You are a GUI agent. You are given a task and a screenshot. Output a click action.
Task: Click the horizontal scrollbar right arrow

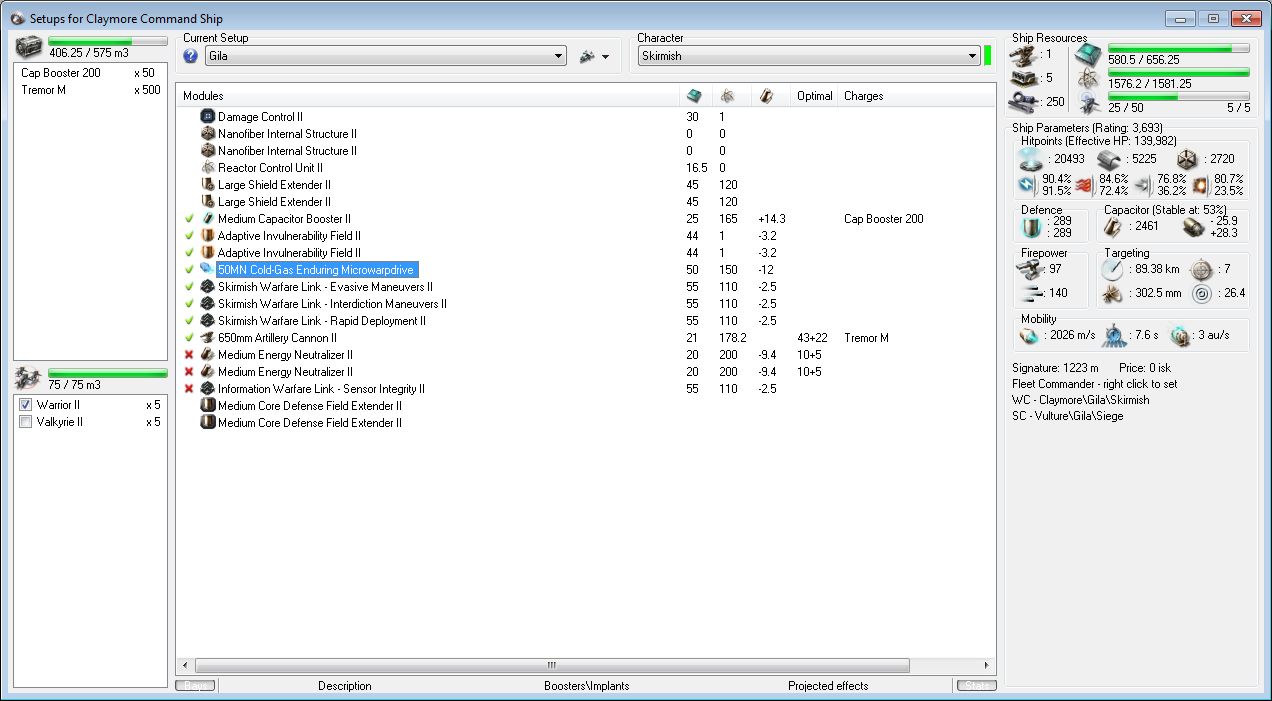click(x=987, y=665)
